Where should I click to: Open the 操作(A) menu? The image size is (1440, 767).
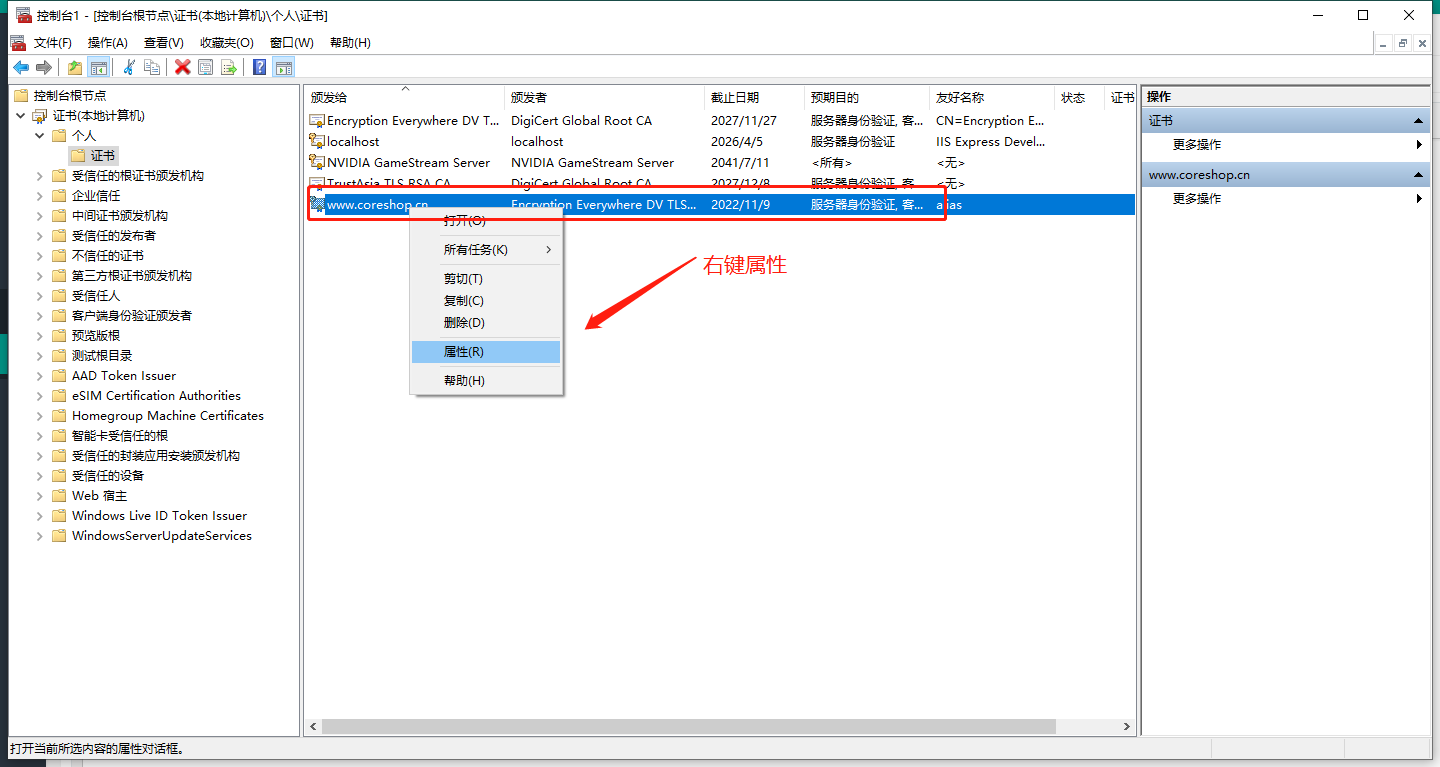coord(107,43)
